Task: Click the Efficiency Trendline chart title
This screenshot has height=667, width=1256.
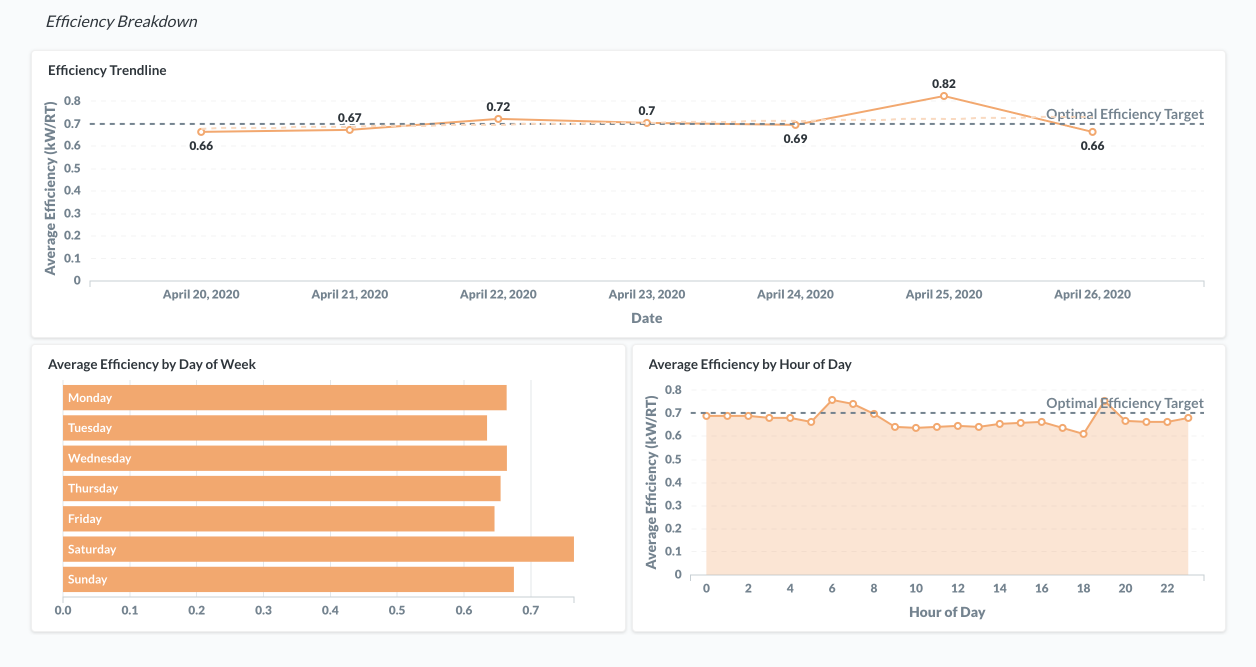Action: coord(107,71)
